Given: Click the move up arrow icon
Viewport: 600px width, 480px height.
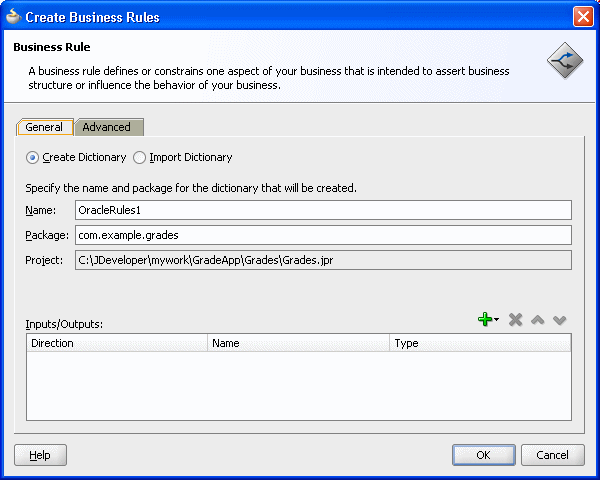Looking at the screenshot, I should [x=538, y=320].
